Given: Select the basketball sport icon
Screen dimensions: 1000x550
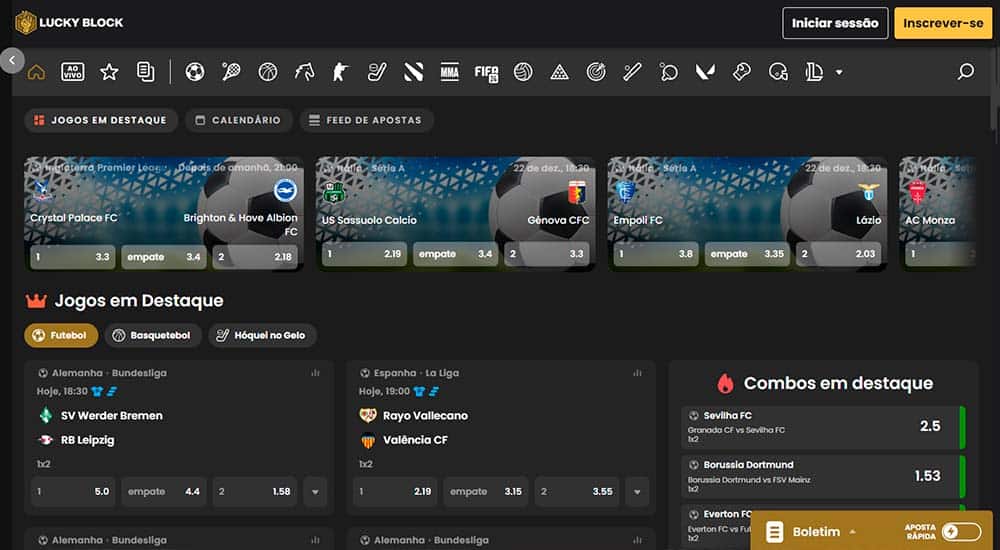Looking at the screenshot, I should click(268, 72).
